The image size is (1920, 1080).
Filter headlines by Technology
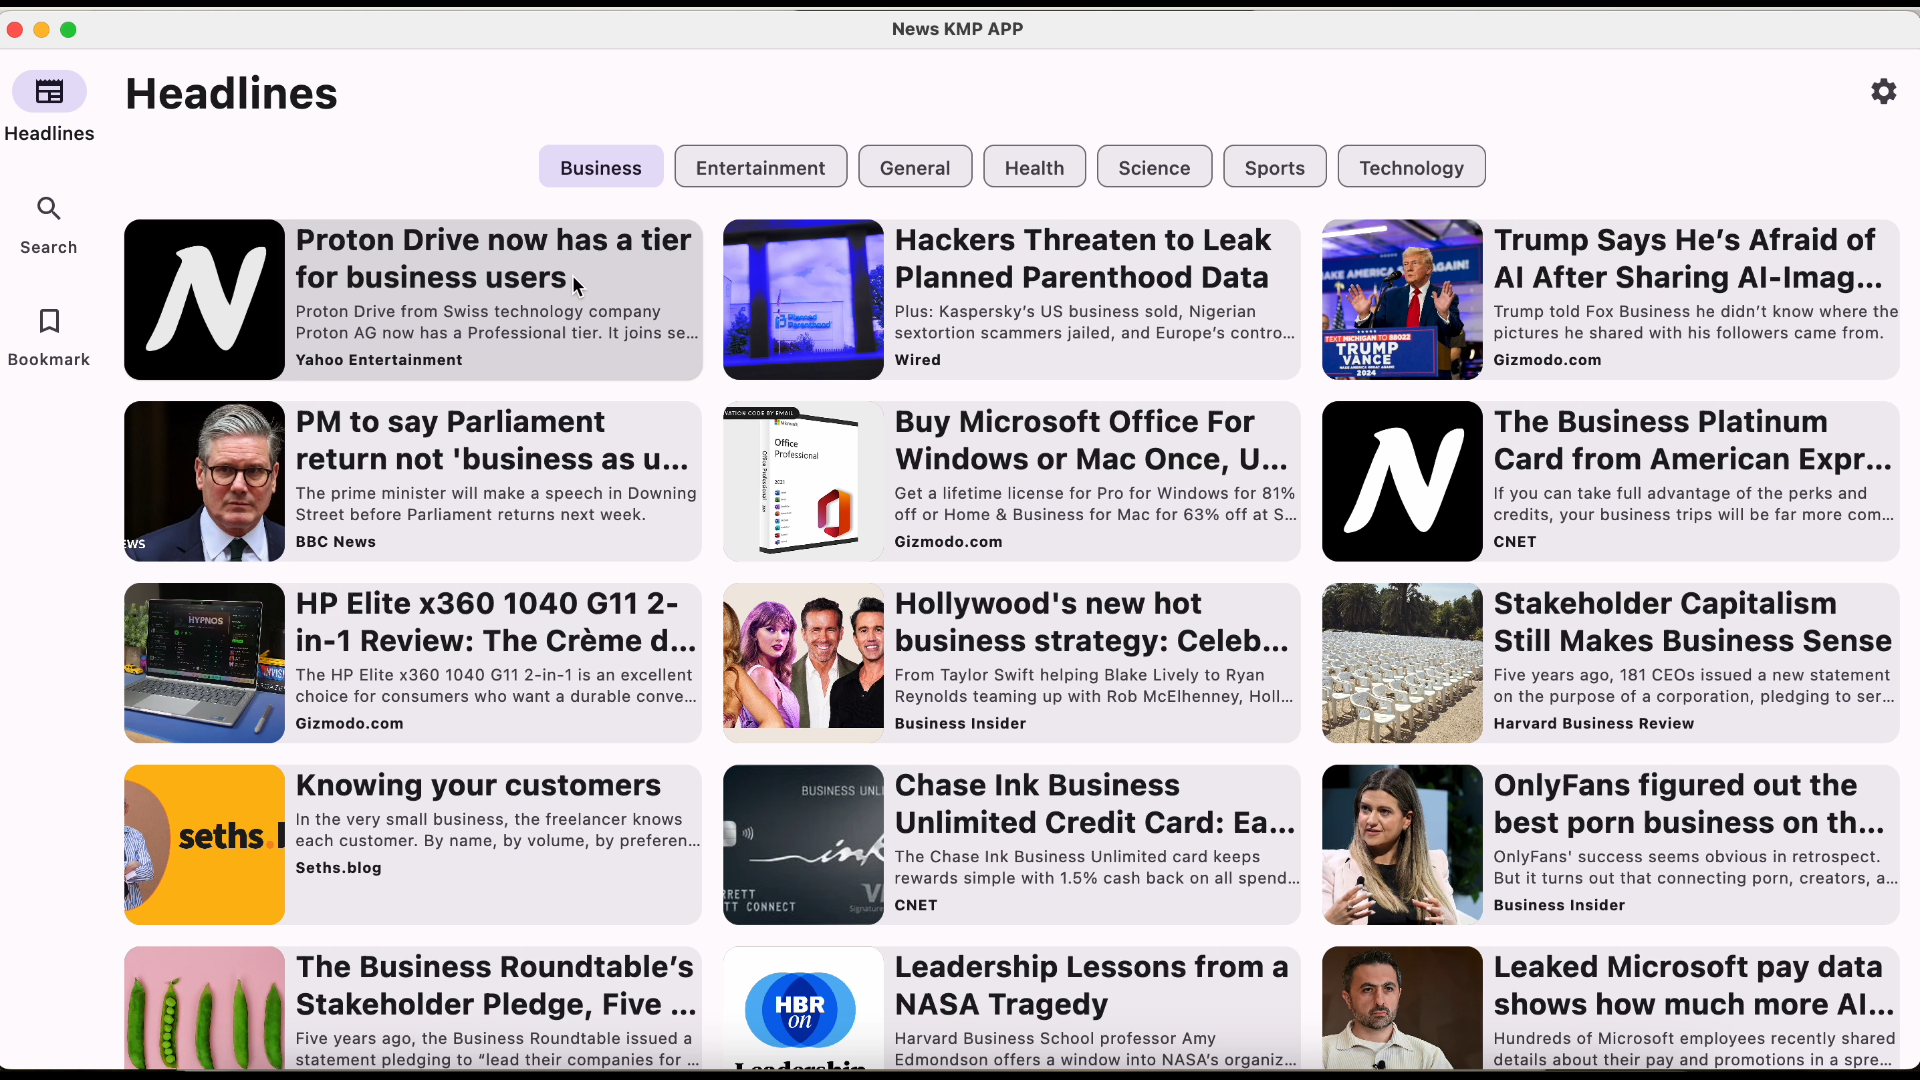pos(1410,167)
